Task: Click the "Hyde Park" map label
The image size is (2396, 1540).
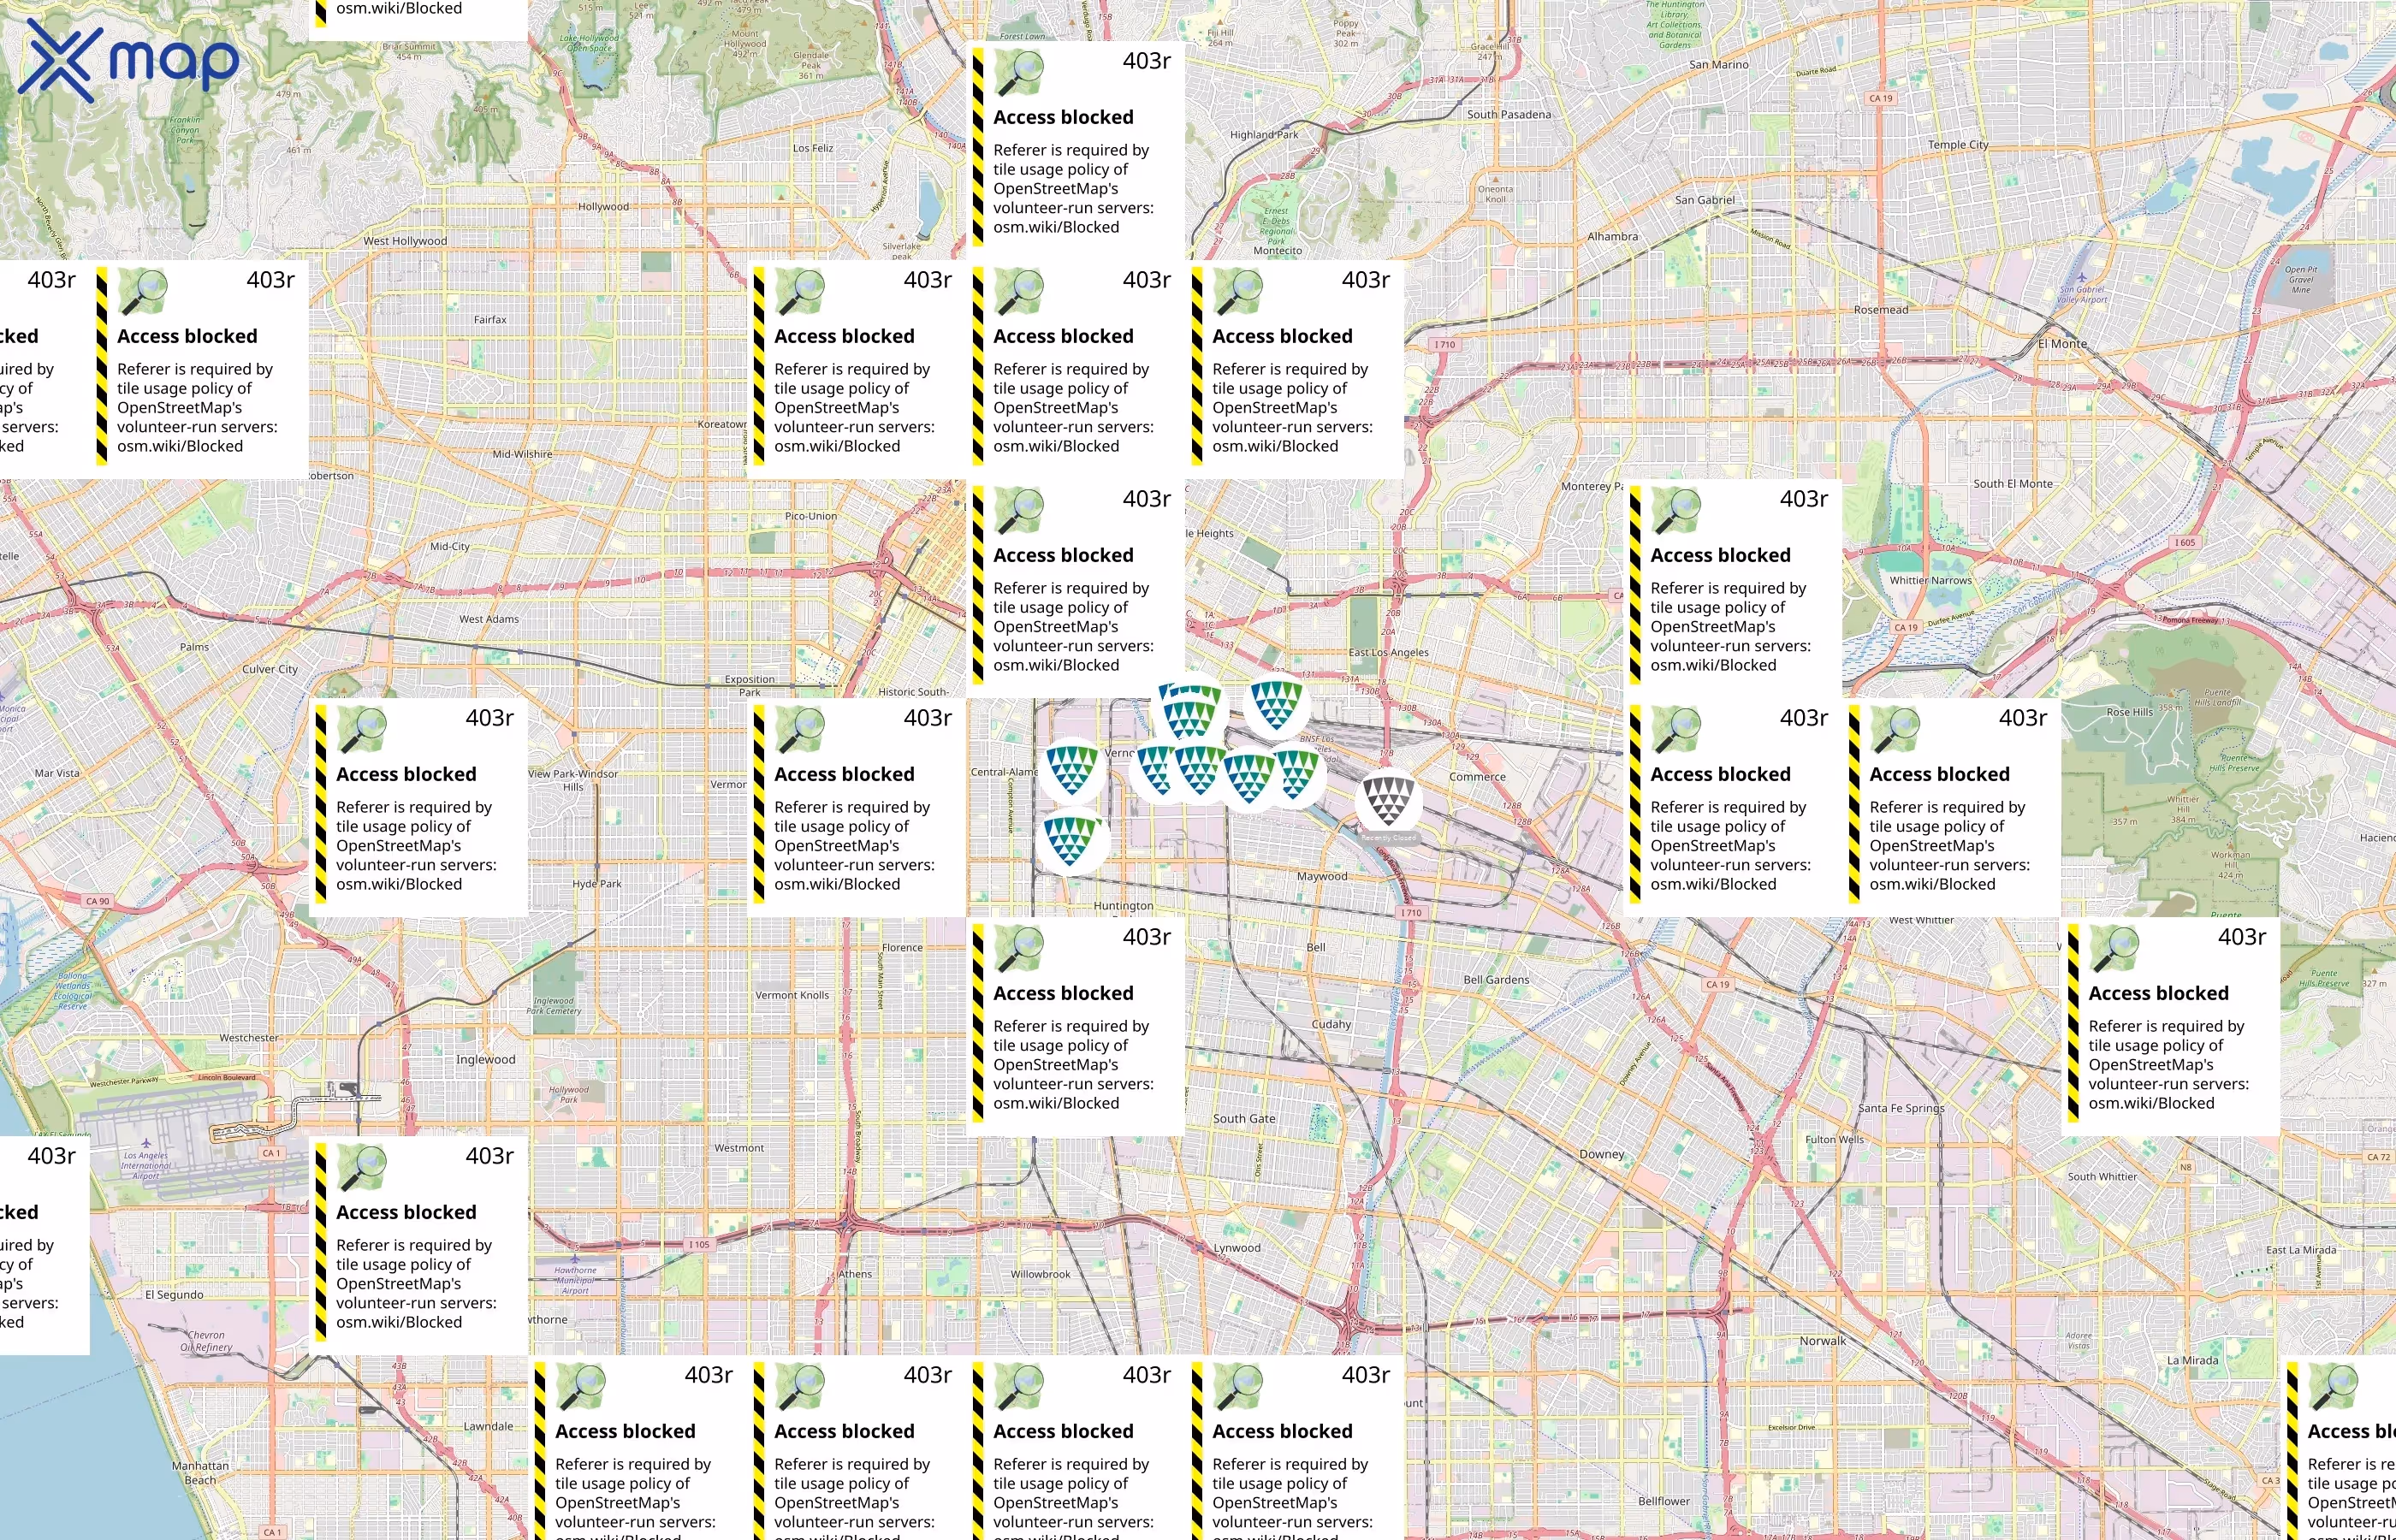Action: click(x=597, y=884)
